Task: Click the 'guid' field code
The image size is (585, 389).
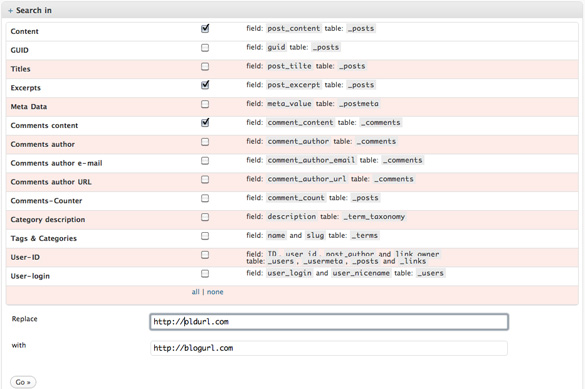Action: [x=276, y=47]
